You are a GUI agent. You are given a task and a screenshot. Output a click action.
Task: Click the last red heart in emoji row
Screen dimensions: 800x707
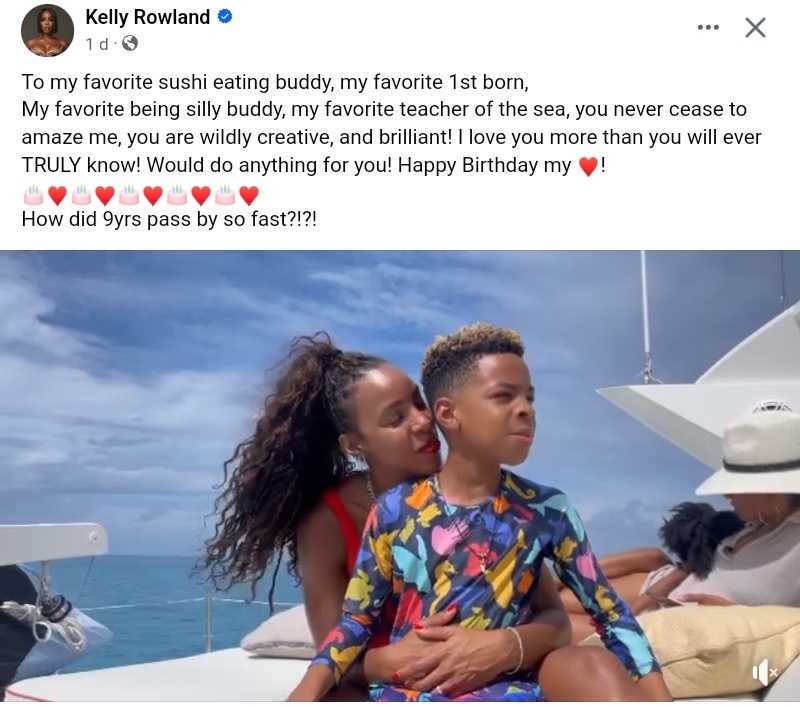click(249, 195)
